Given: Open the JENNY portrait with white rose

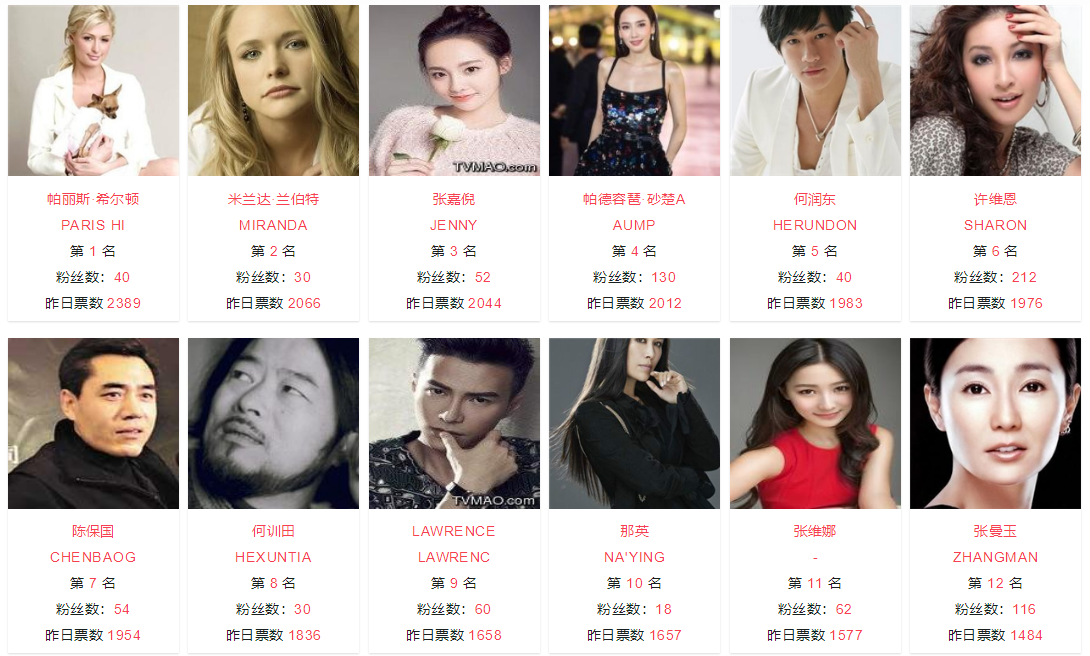Looking at the screenshot, I should click(x=454, y=90).
